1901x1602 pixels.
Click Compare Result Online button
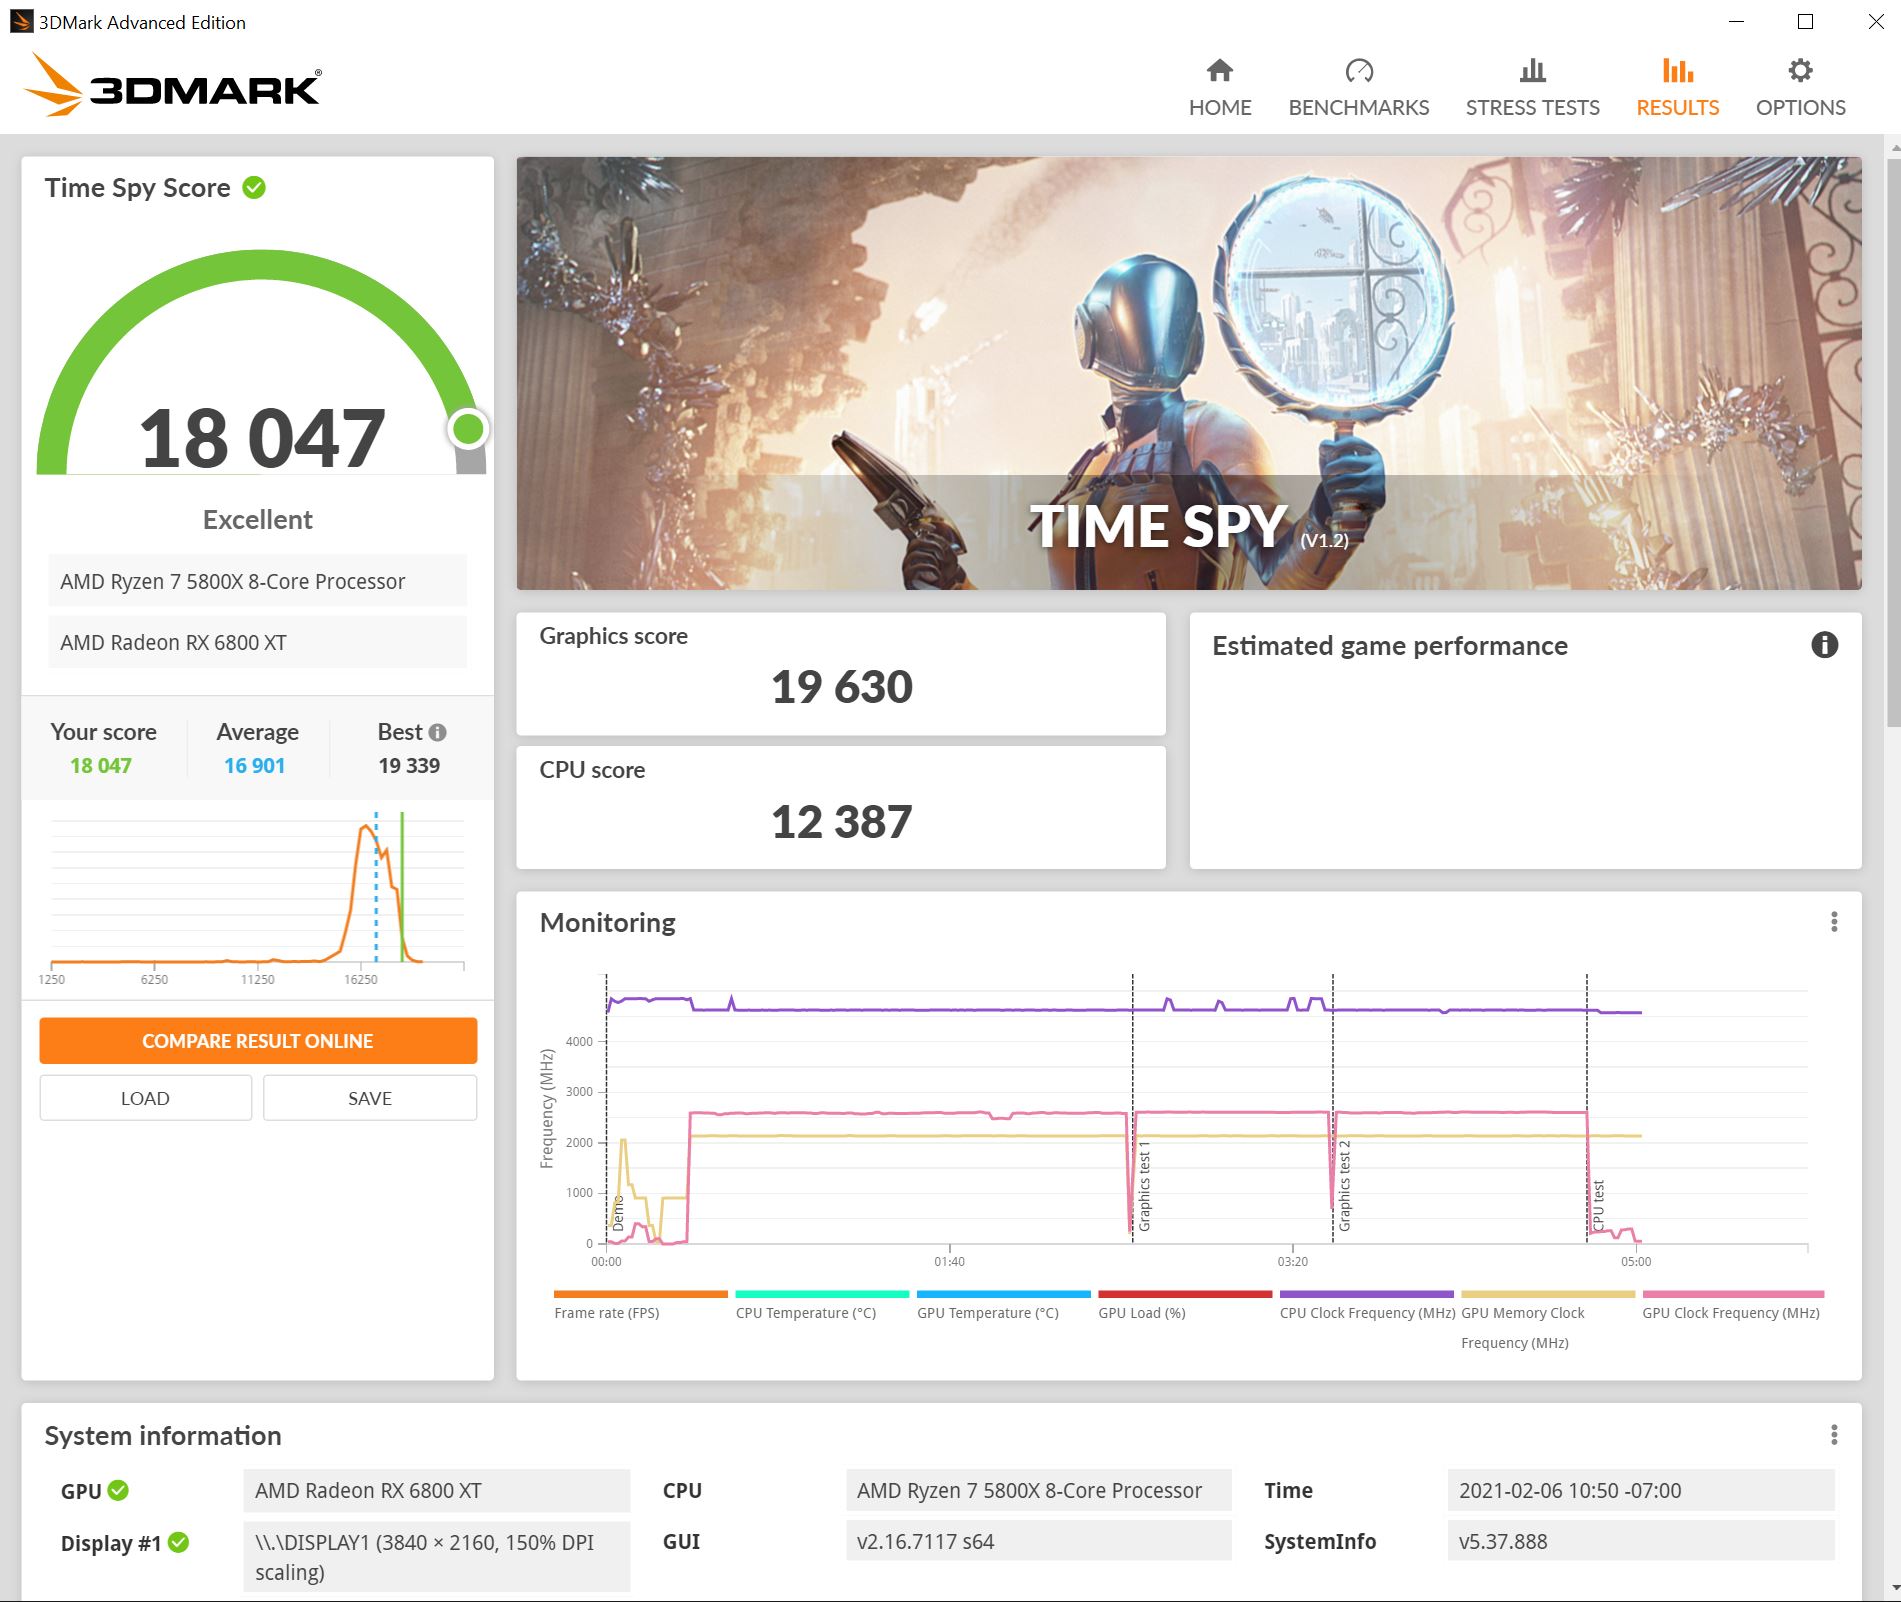258,1041
